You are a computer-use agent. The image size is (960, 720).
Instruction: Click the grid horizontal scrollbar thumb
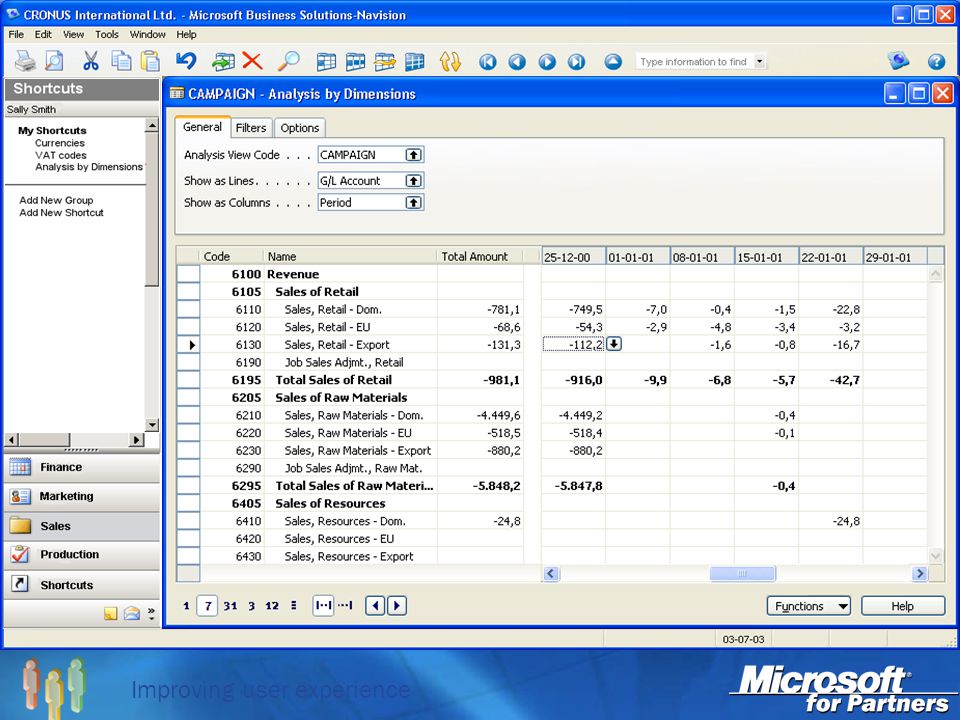(x=743, y=574)
